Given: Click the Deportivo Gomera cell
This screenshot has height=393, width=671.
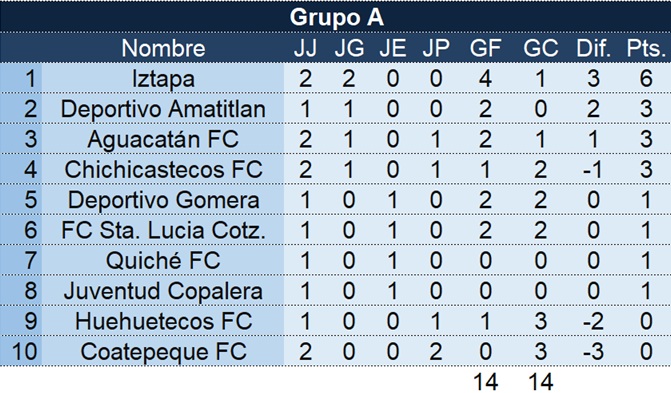Looking at the screenshot, I should pyautogui.click(x=163, y=200).
